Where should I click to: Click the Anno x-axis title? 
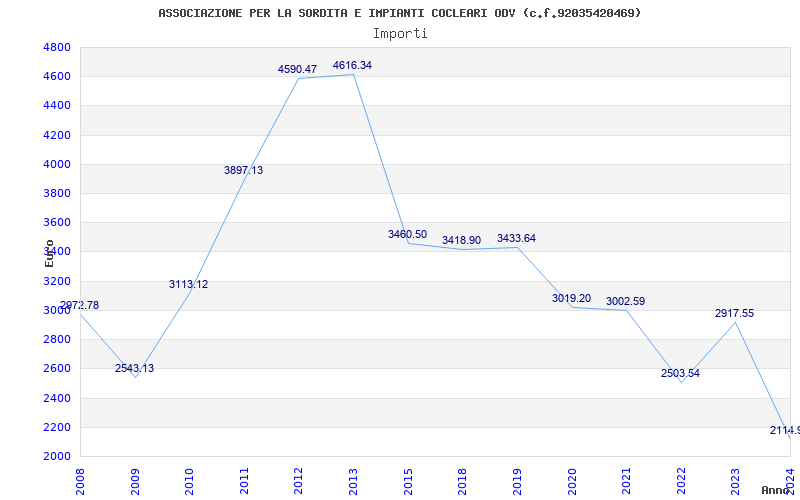775,490
